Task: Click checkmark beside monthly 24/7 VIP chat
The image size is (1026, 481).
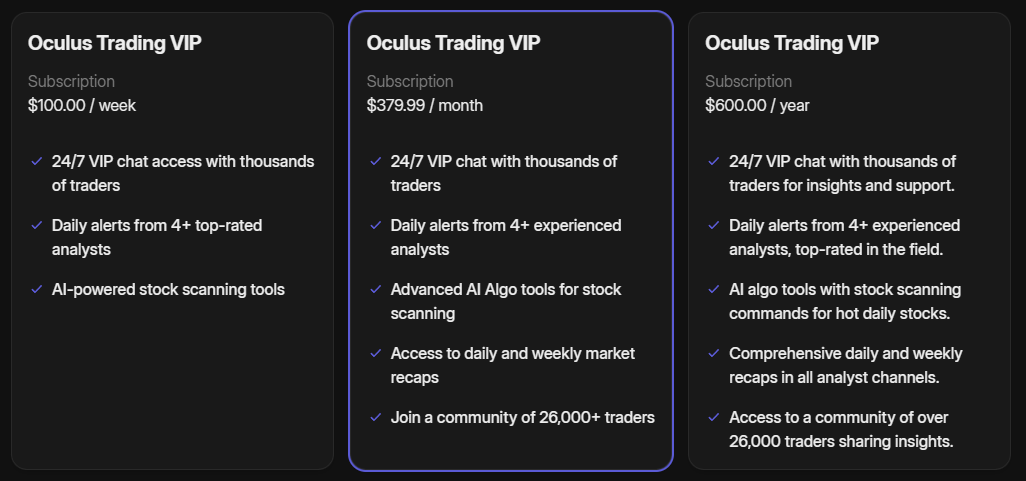Action: (375, 161)
